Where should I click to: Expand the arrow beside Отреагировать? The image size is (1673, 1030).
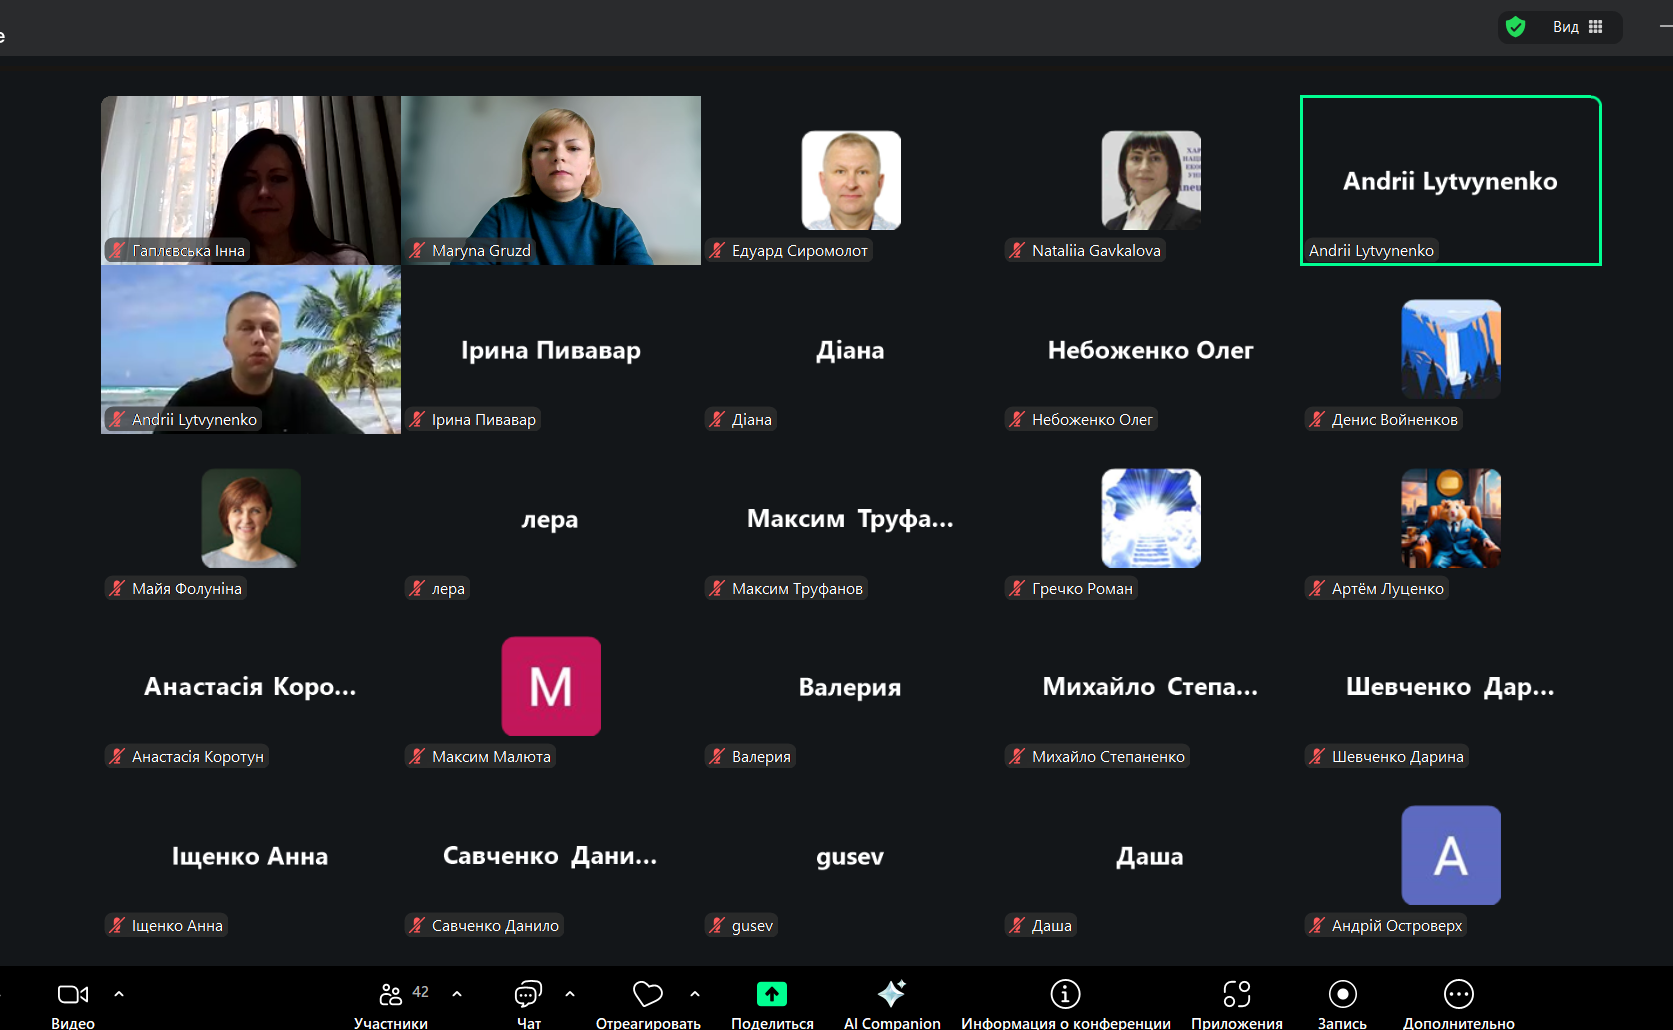tap(695, 994)
